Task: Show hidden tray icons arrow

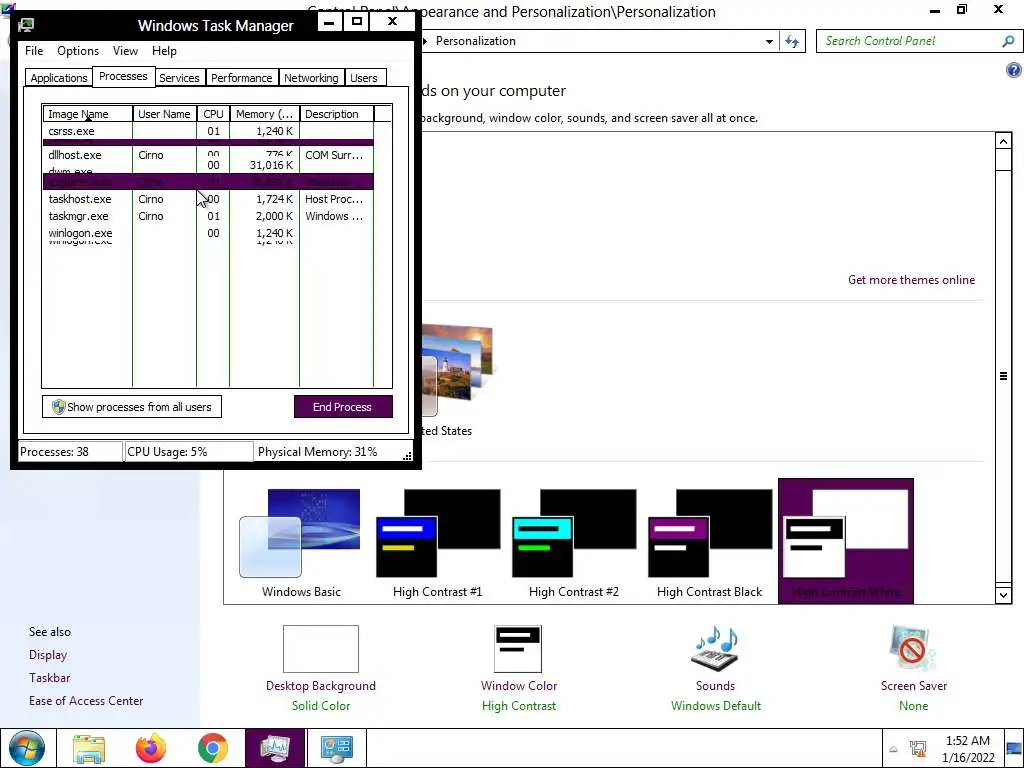Action: click(x=893, y=749)
